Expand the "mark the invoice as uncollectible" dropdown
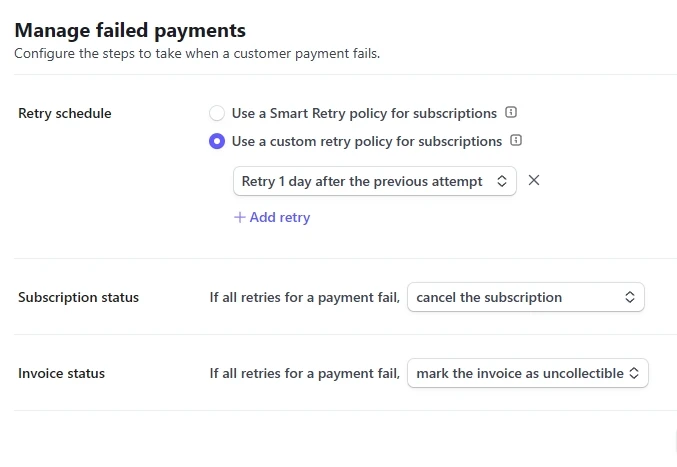This screenshot has width=677, height=467. pyautogui.click(x=520, y=373)
